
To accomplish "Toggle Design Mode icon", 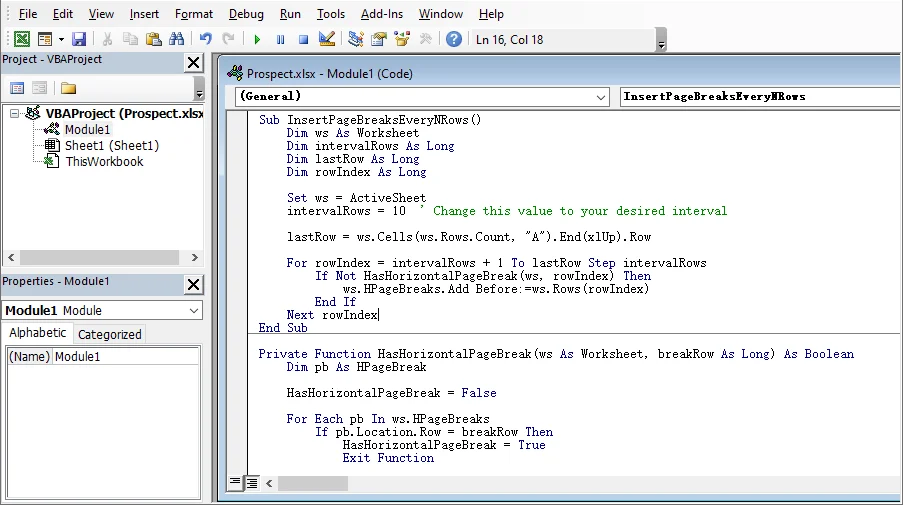I will (327, 39).
